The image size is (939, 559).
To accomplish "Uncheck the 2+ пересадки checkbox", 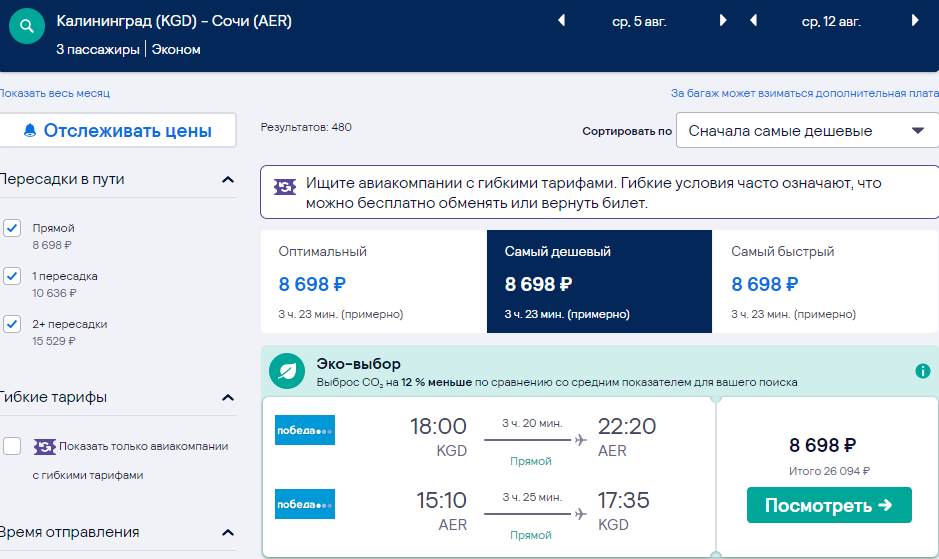I will point(12,324).
